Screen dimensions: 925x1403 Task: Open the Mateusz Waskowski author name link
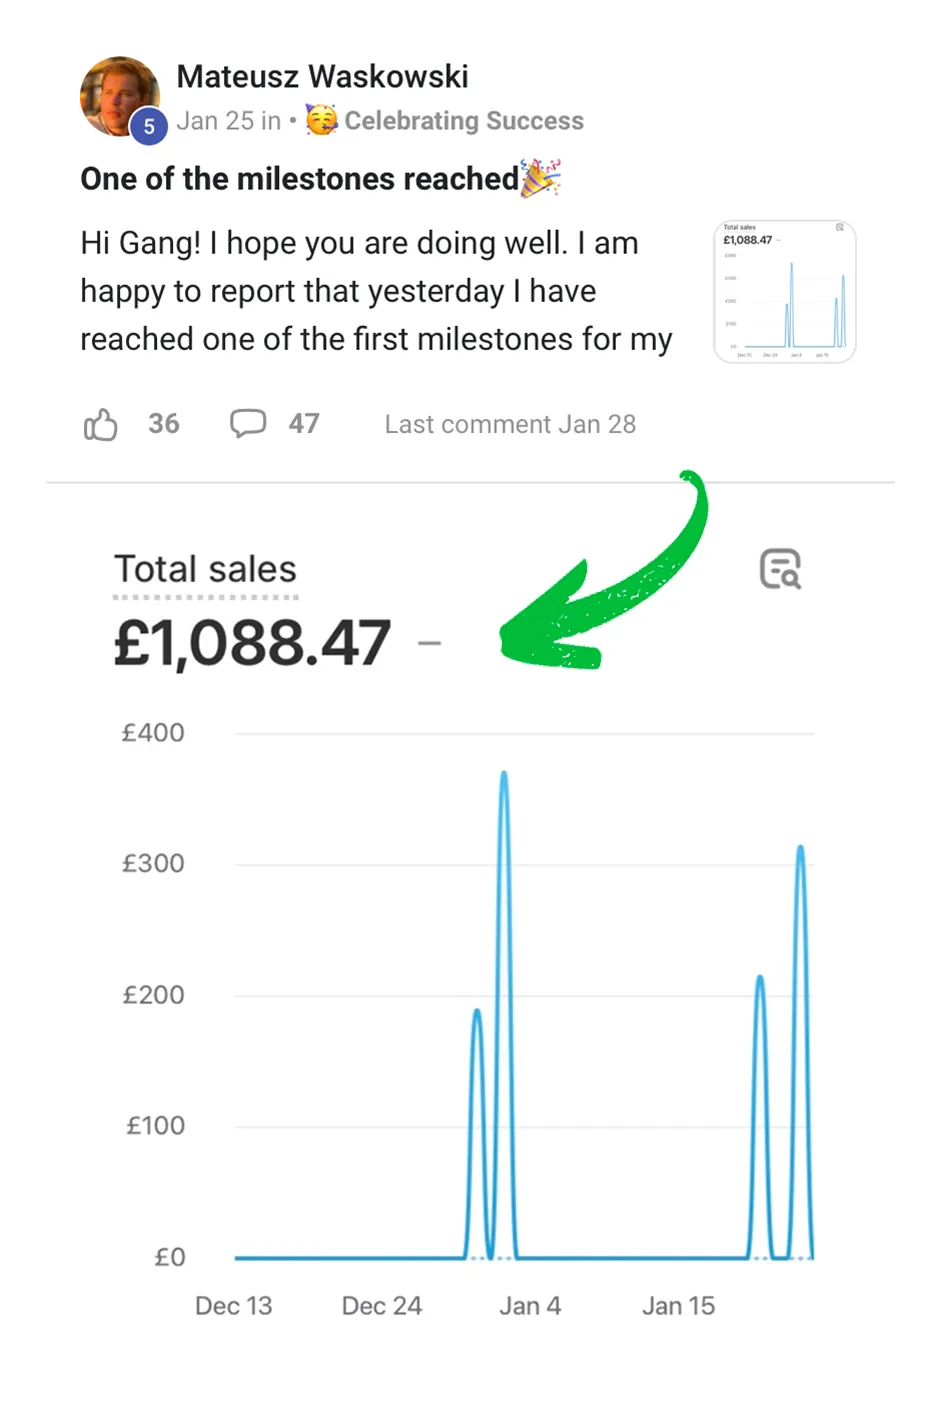(322, 76)
